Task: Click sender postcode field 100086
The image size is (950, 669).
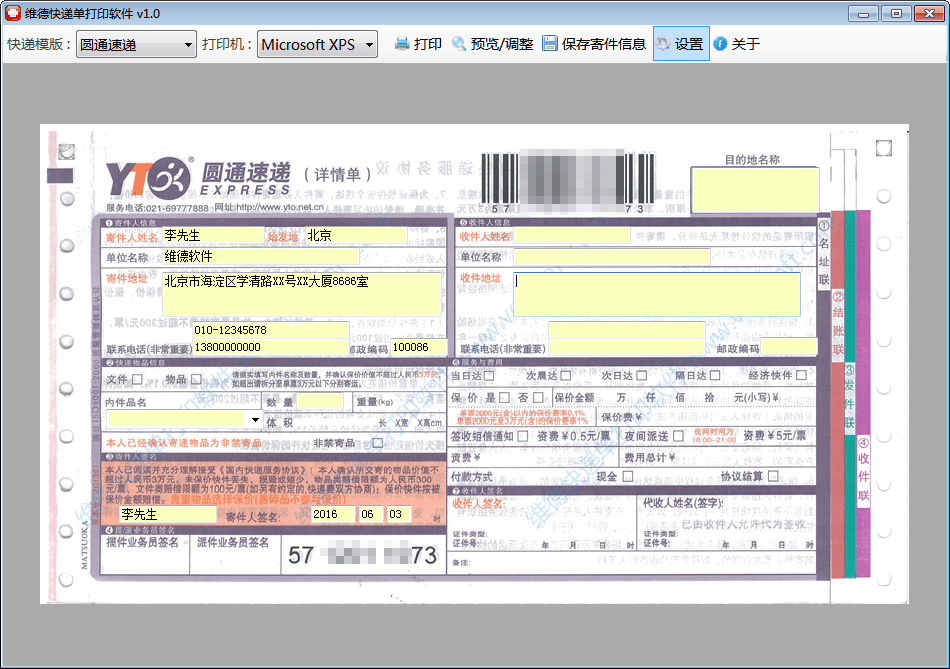Action: [419, 347]
